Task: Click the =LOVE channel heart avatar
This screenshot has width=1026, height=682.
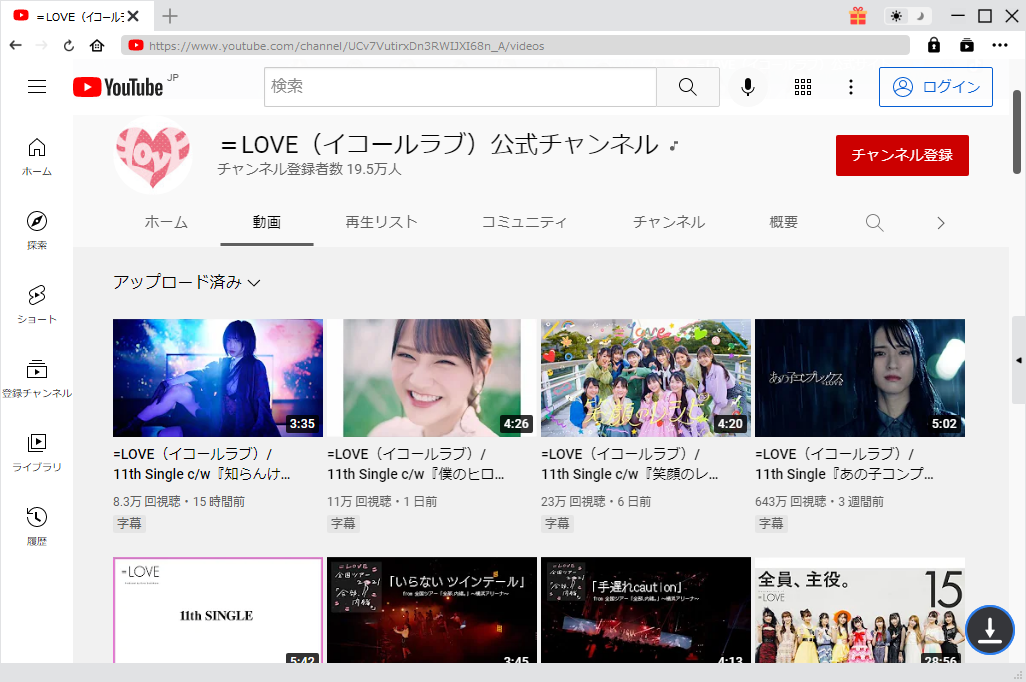Action: tap(152, 156)
